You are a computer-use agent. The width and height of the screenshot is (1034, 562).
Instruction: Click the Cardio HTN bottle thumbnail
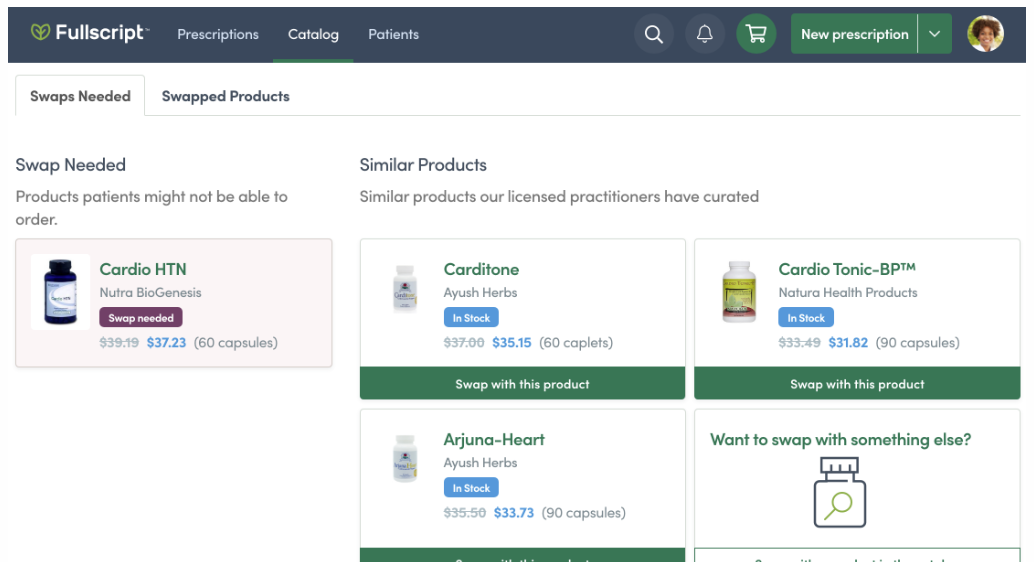coord(60,292)
